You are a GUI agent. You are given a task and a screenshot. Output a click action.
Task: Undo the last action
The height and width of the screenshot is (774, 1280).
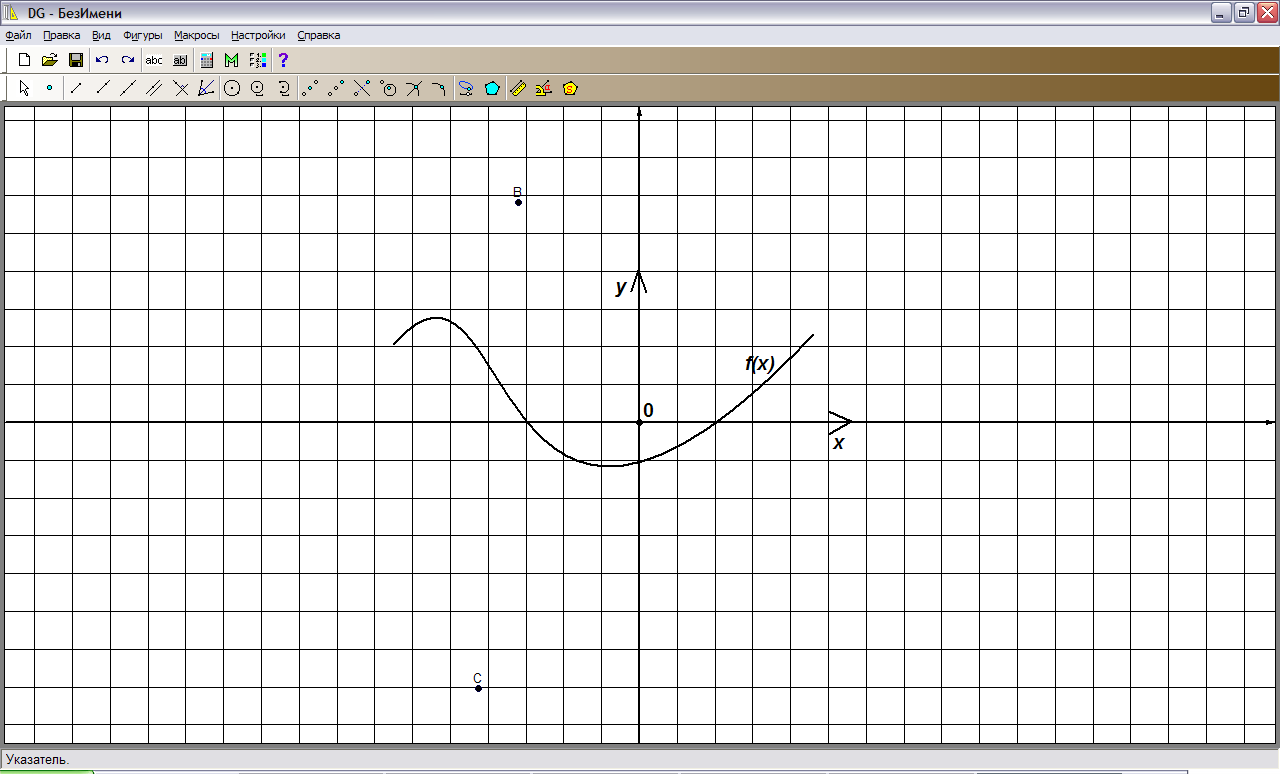[102, 60]
